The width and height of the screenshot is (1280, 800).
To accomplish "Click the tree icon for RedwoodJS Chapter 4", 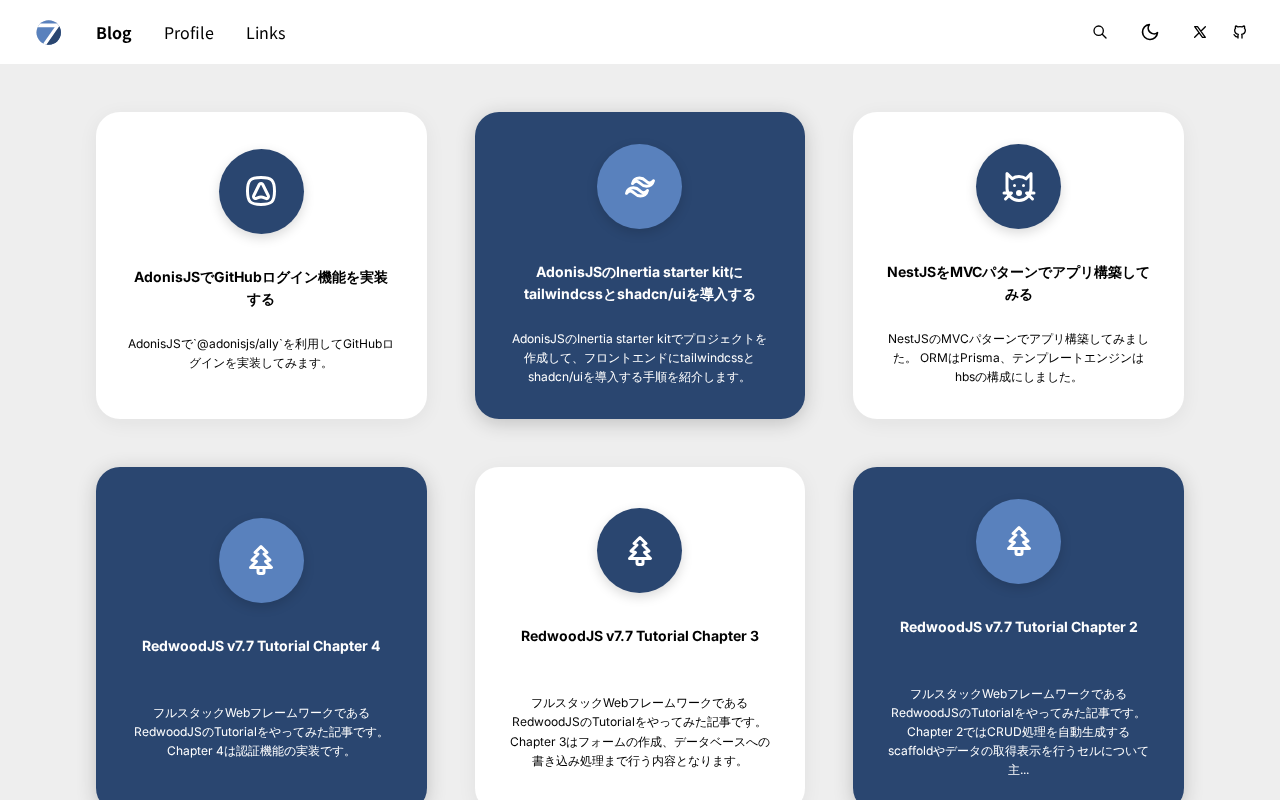I will click(x=261, y=560).
